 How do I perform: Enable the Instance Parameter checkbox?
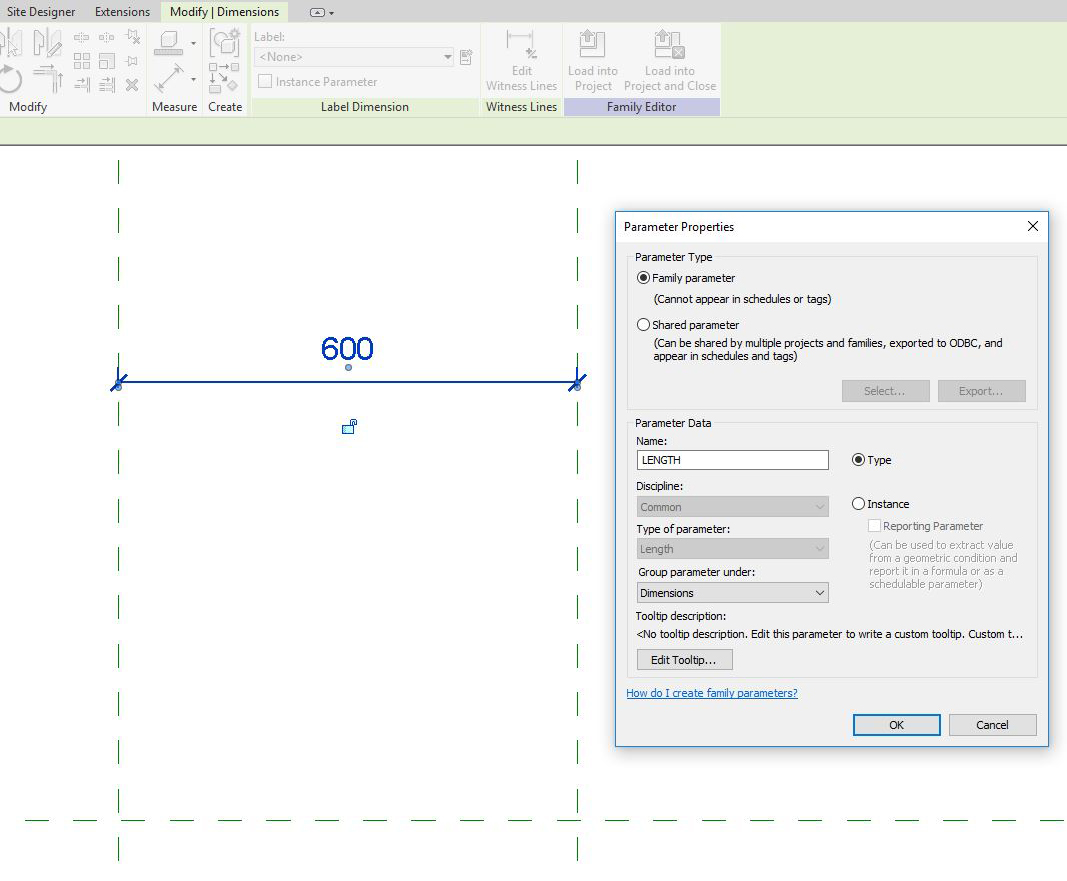click(265, 81)
